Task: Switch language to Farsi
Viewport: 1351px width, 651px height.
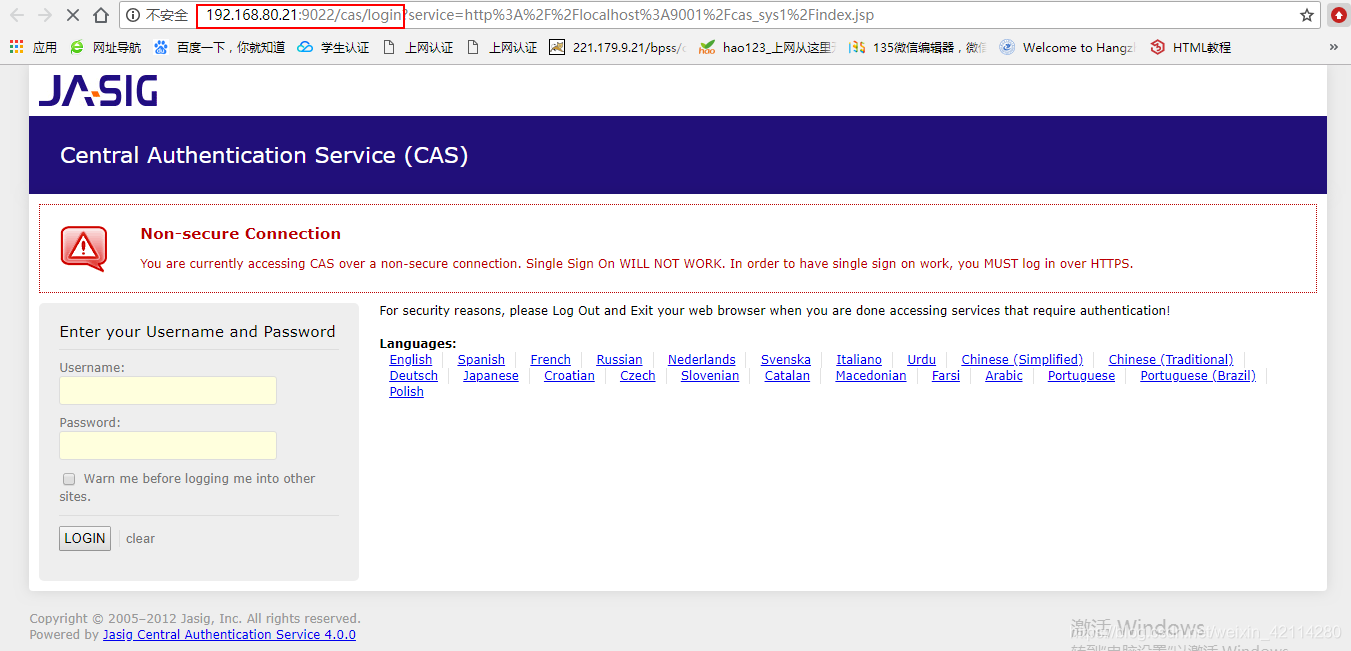Action: (946, 376)
